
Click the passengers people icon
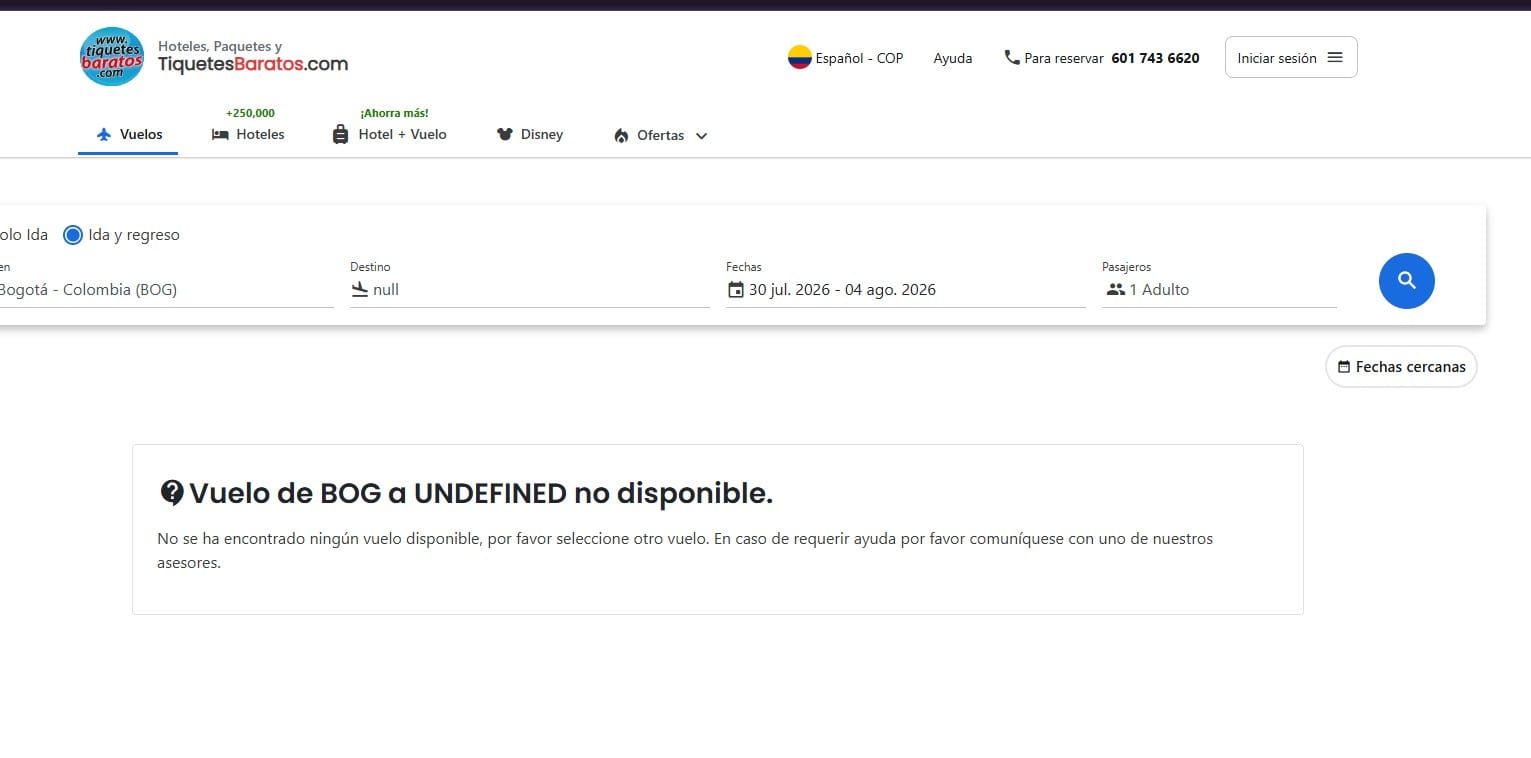[x=1116, y=290]
